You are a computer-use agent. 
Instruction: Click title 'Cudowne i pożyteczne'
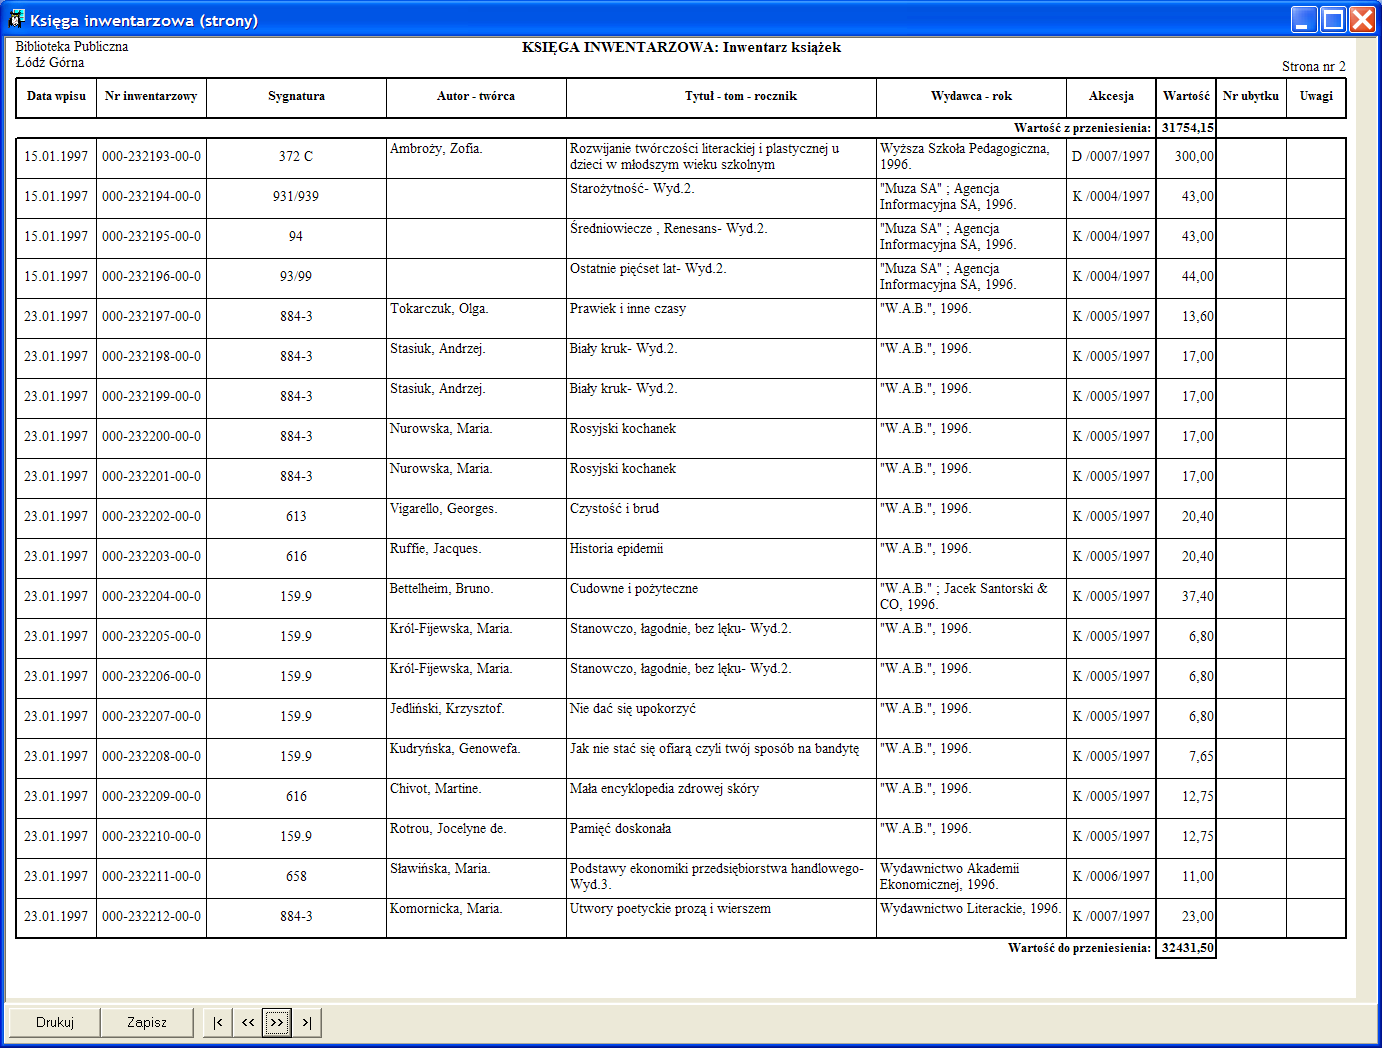click(x=634, y=589)
